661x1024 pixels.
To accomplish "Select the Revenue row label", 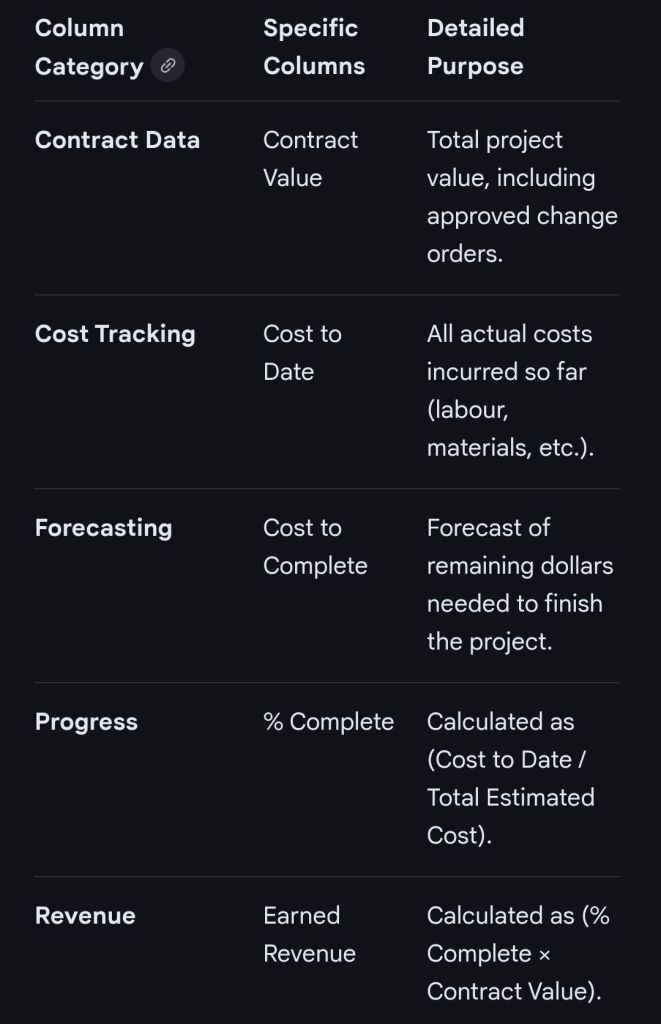I will [x=85, y=916].
